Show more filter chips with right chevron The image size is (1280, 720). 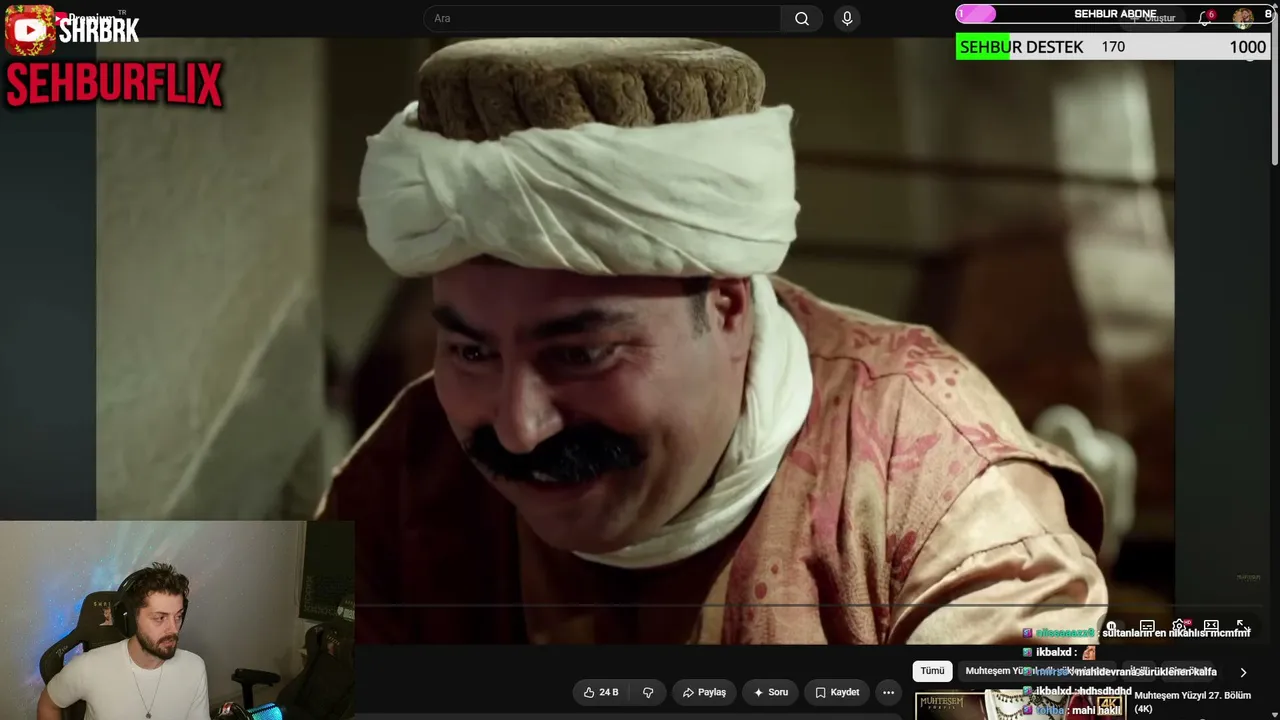pos(1243,673)
